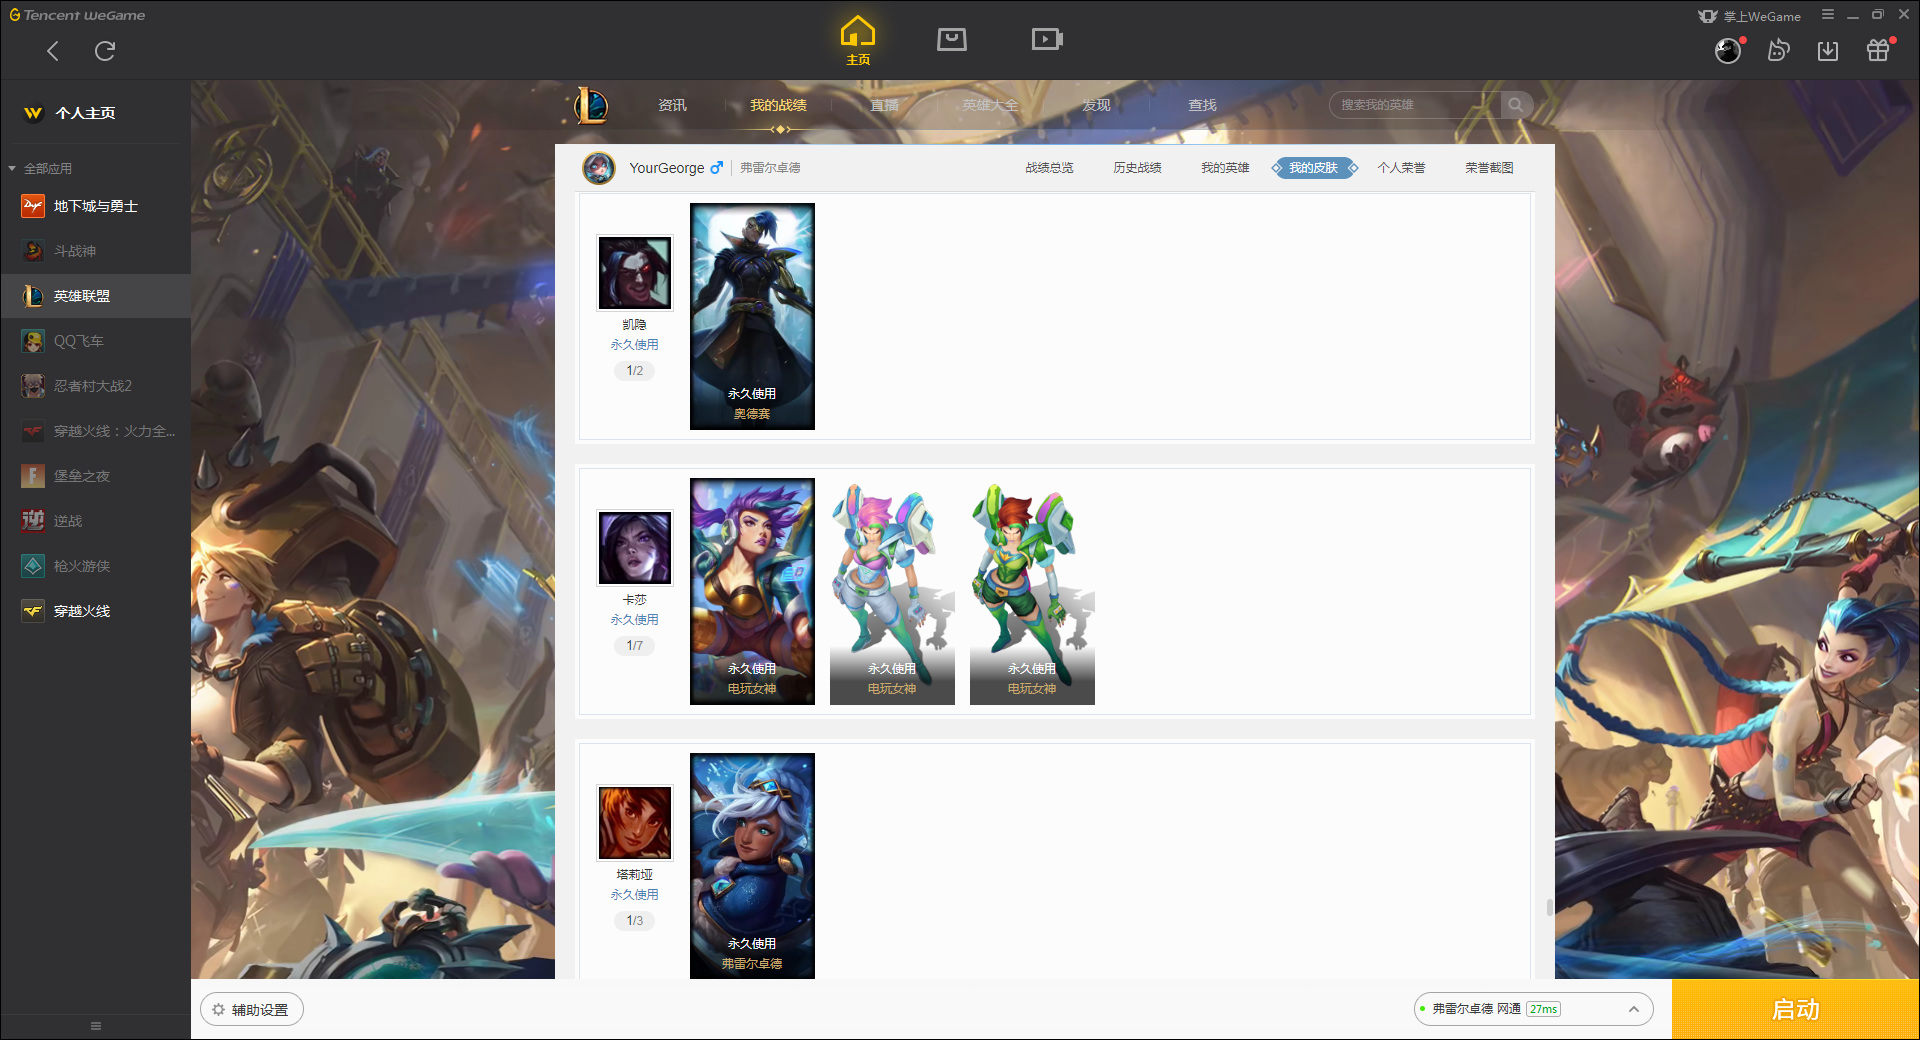Open the 资讯 tab
This screenshot has height=1040, width=1920.
click(x=672, y=105)
